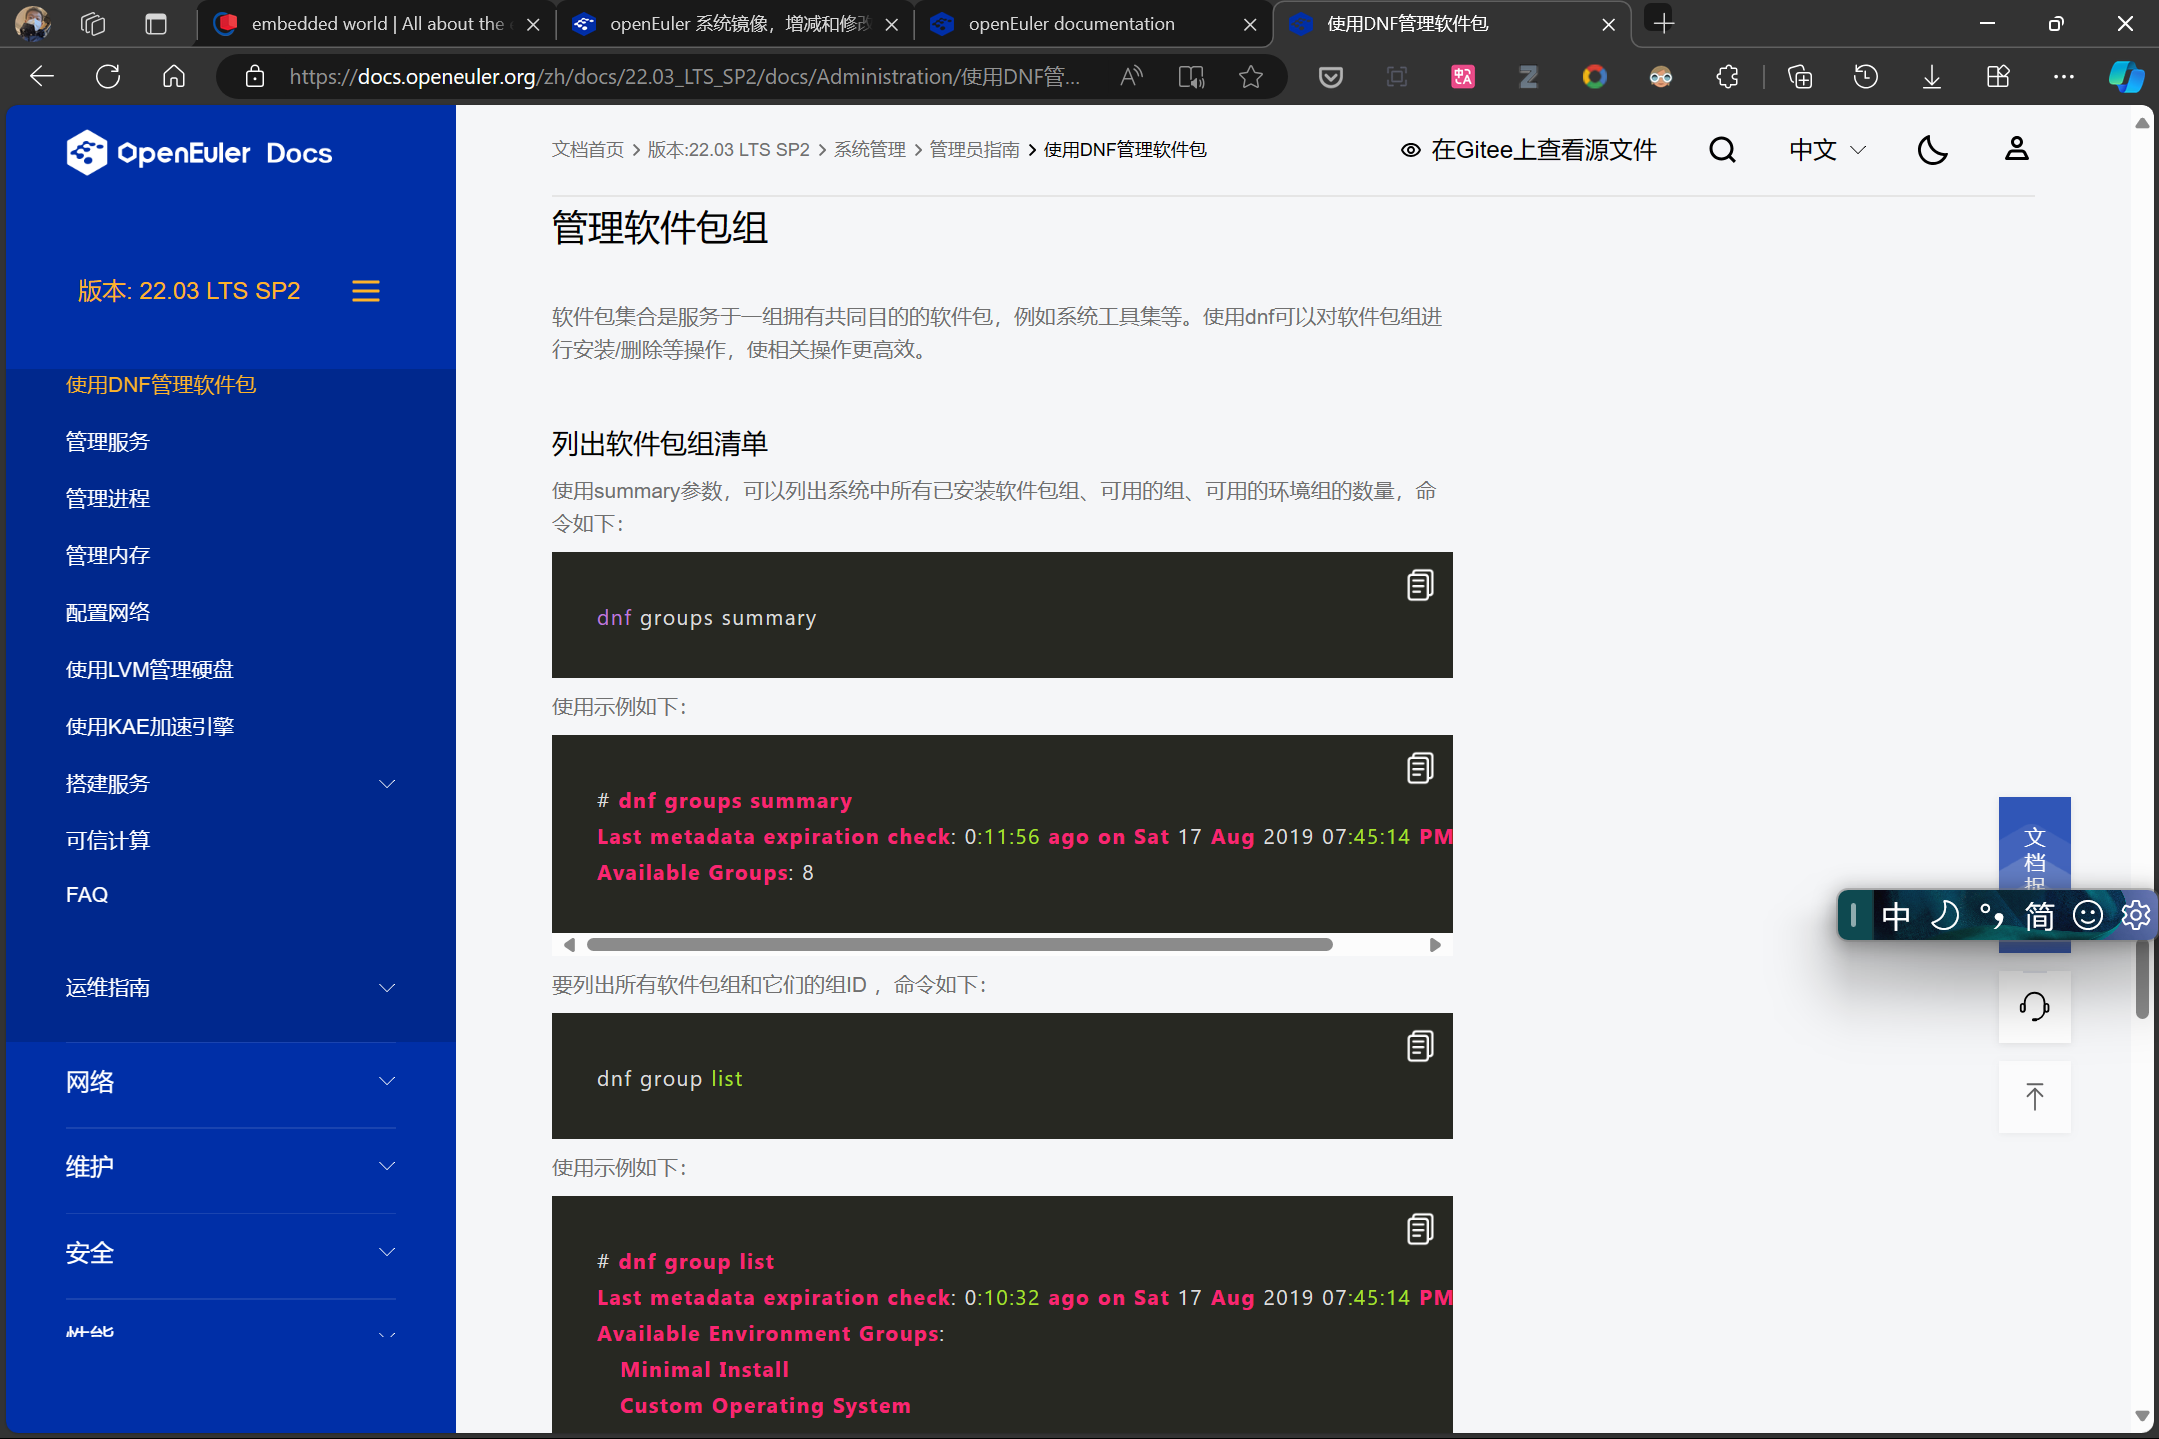Copy the 'dnf group list' command code
Viewport: 2159px width, 1439px height.
tap(1419, 1046)
